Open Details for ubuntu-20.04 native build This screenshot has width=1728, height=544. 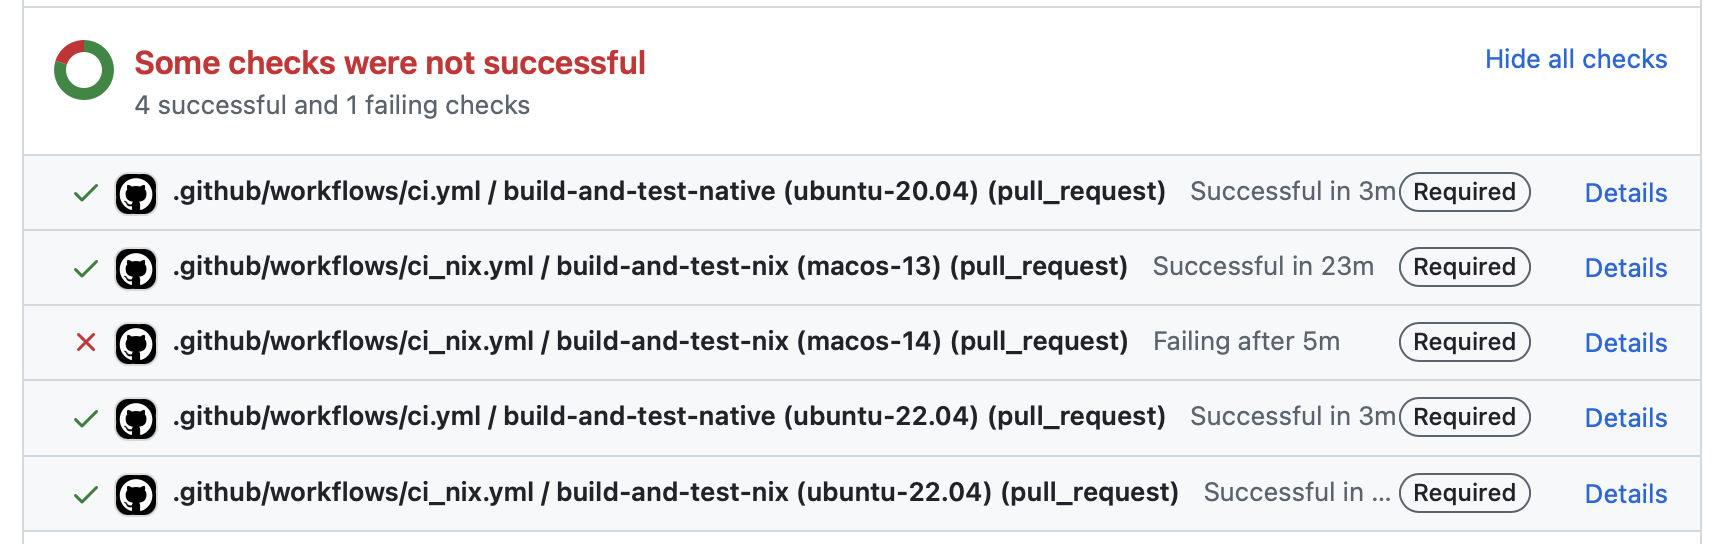click(1626, 193)
